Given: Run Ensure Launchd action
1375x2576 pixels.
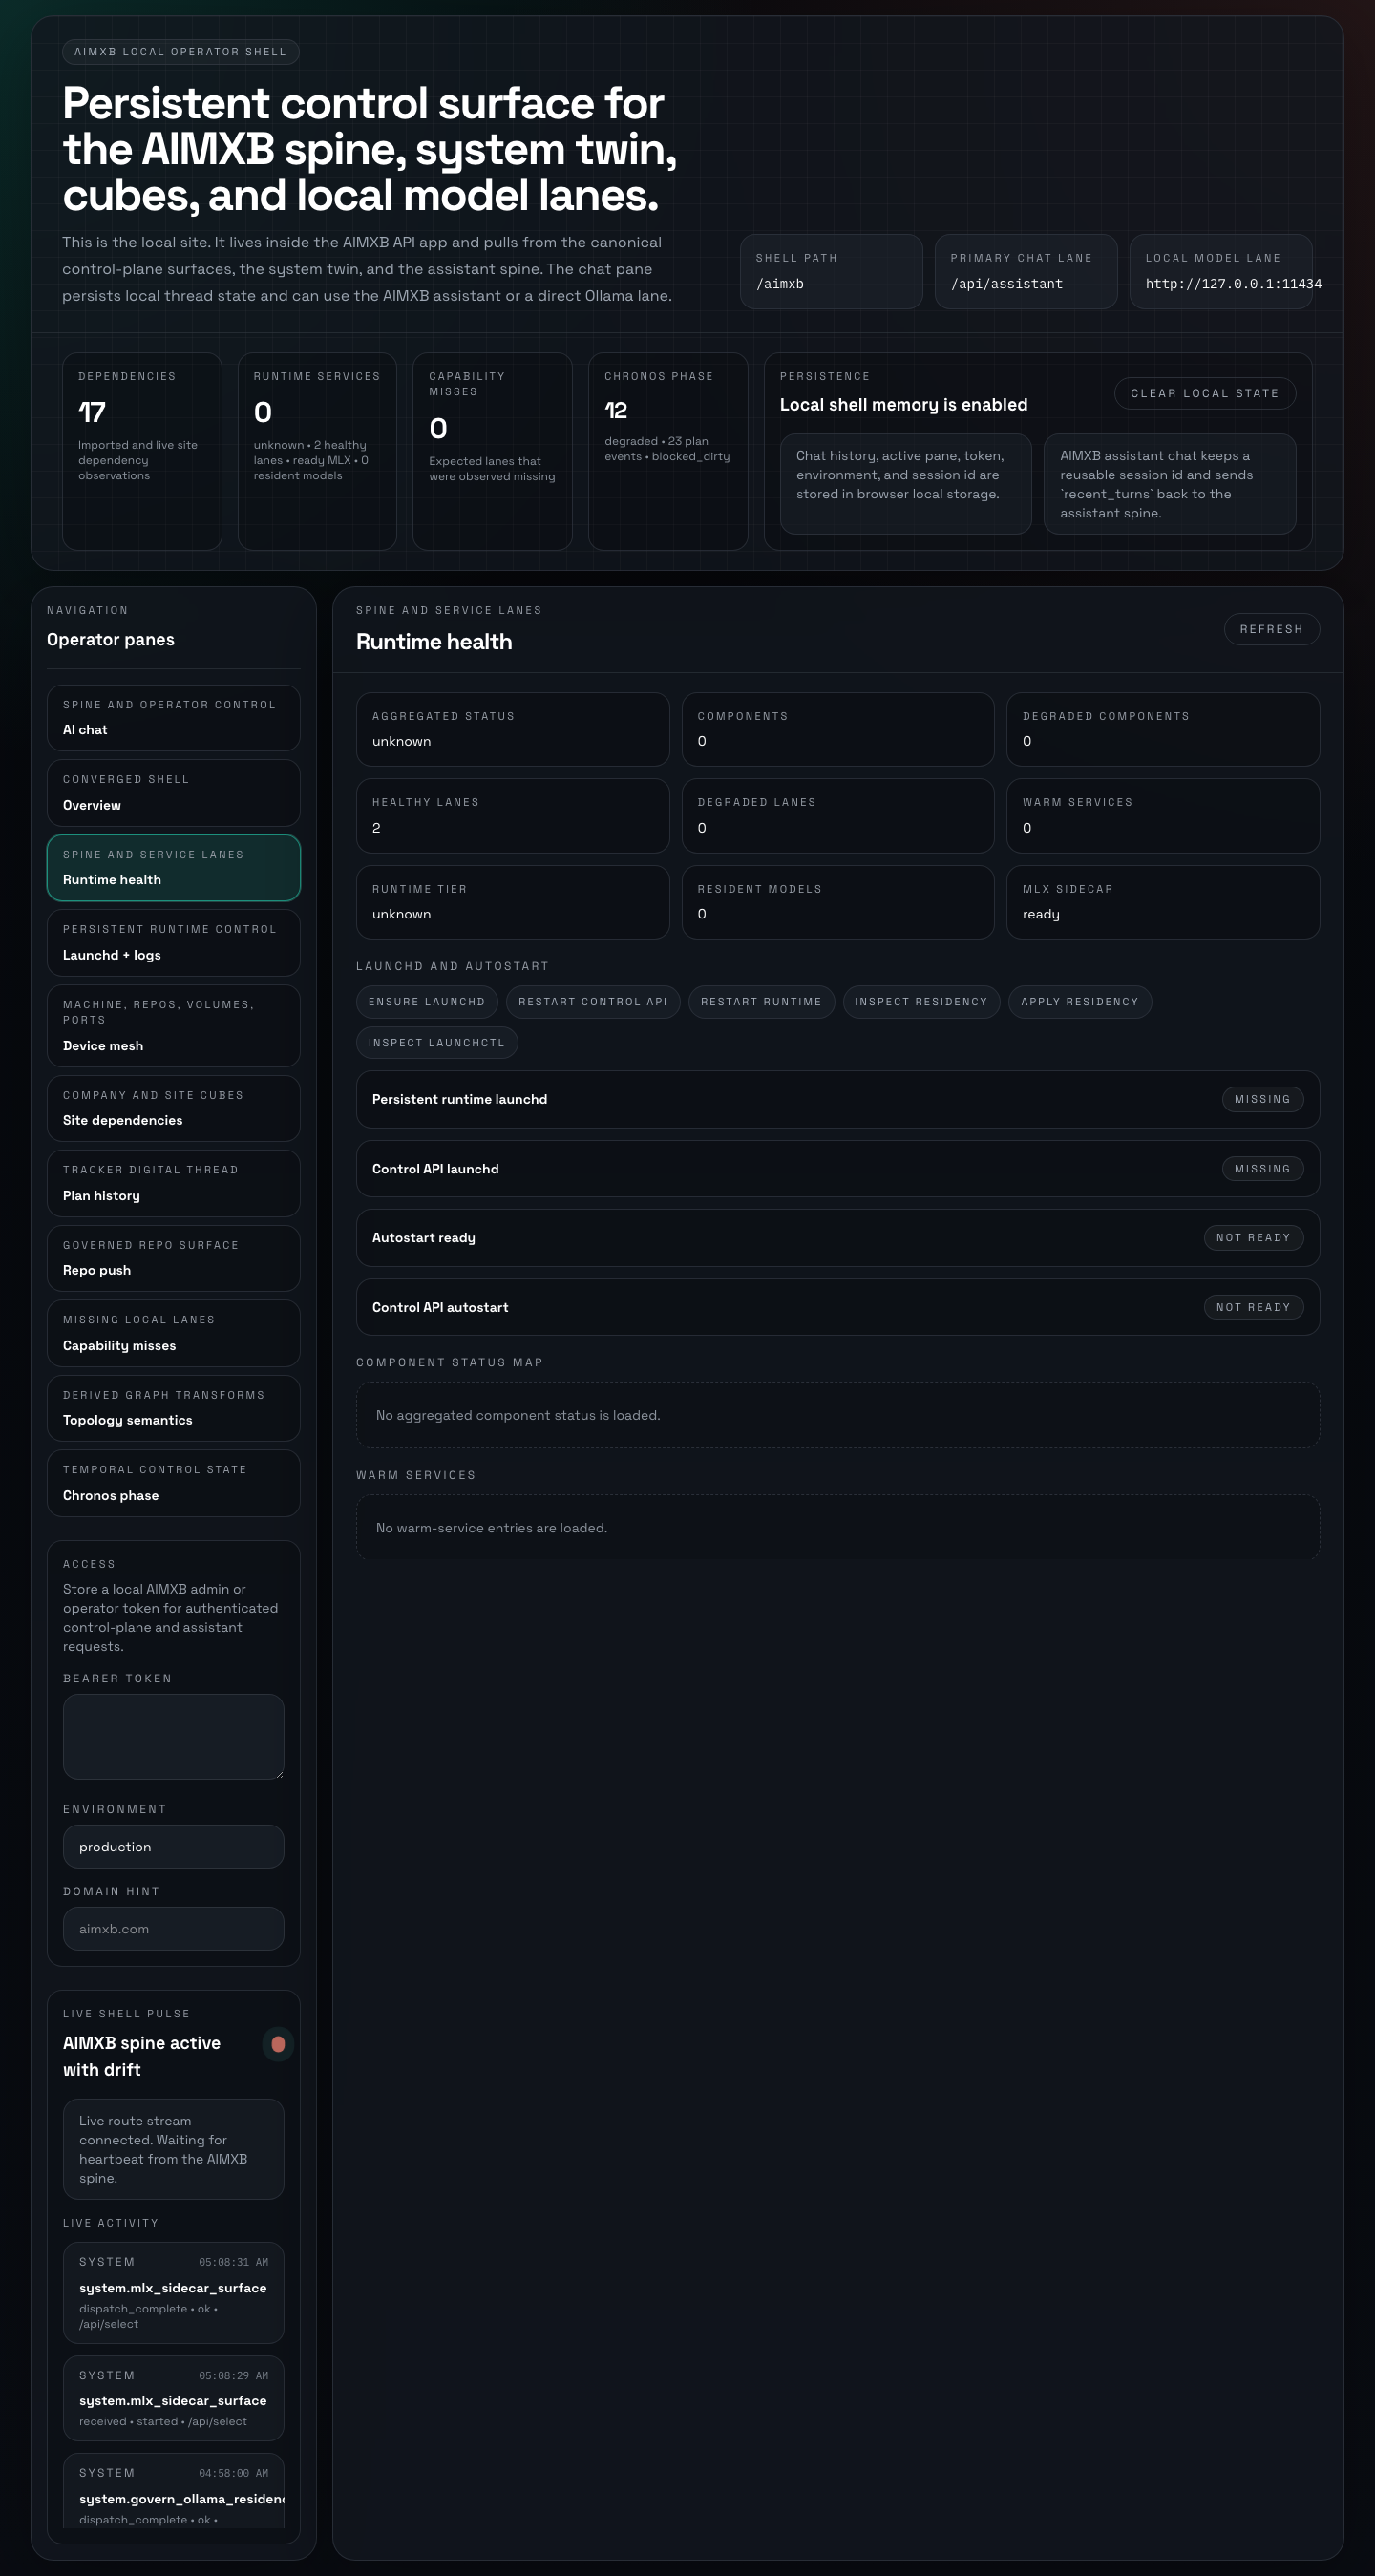Looking at the screenshot, I should point(427,1002).
